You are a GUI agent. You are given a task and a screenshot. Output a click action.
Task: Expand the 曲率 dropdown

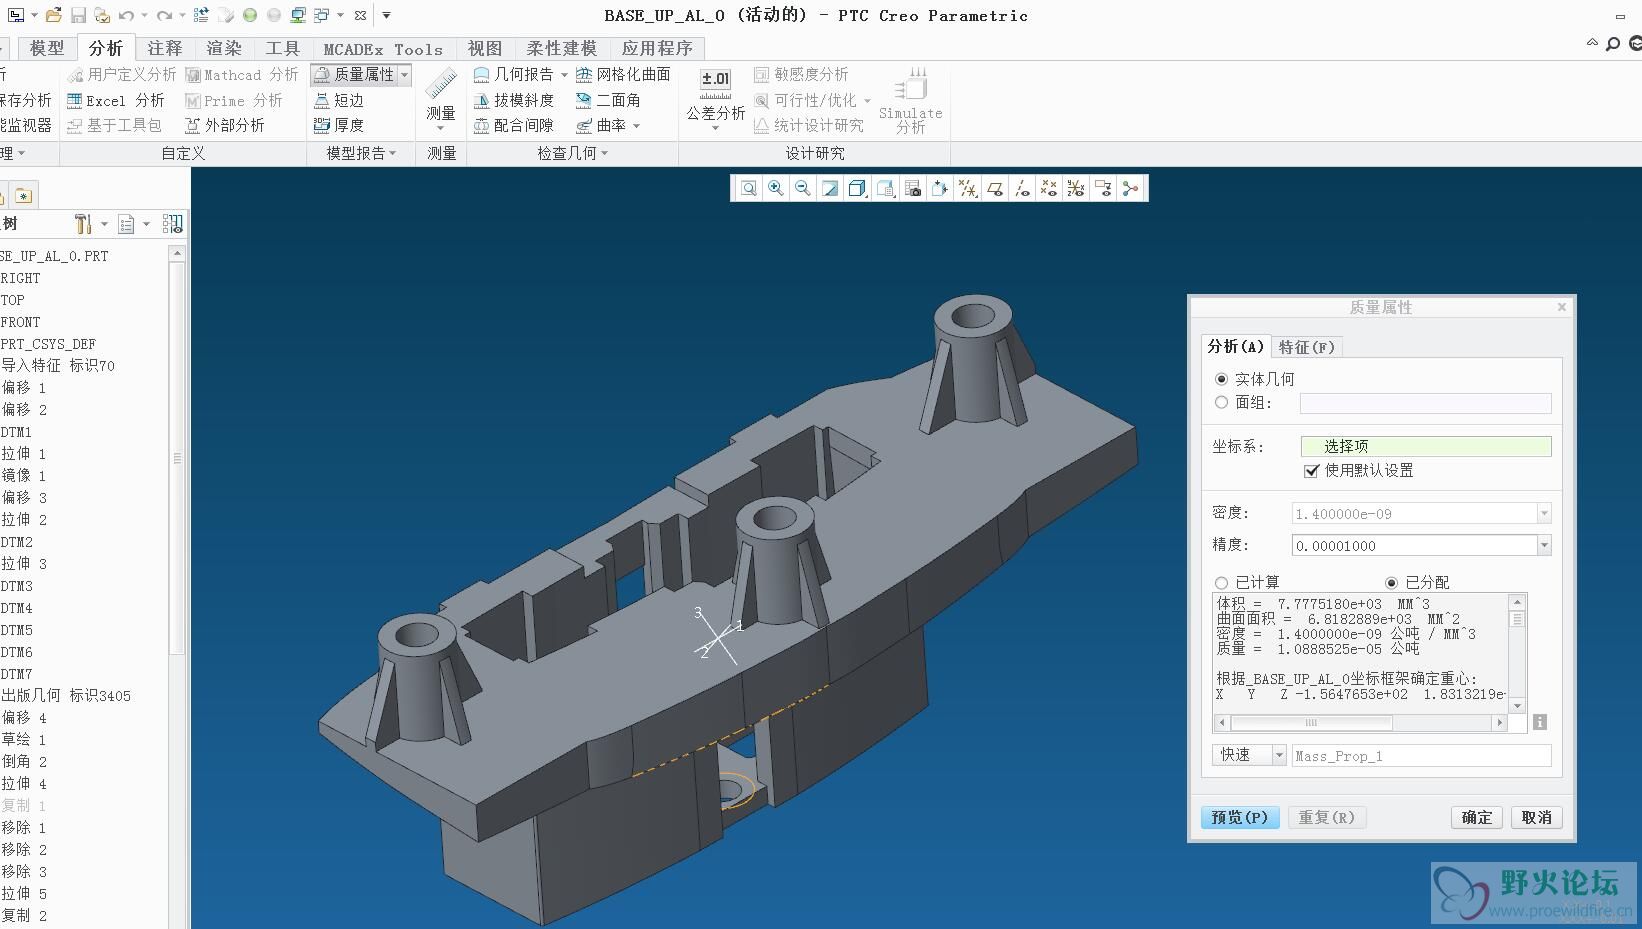[636, 126]
